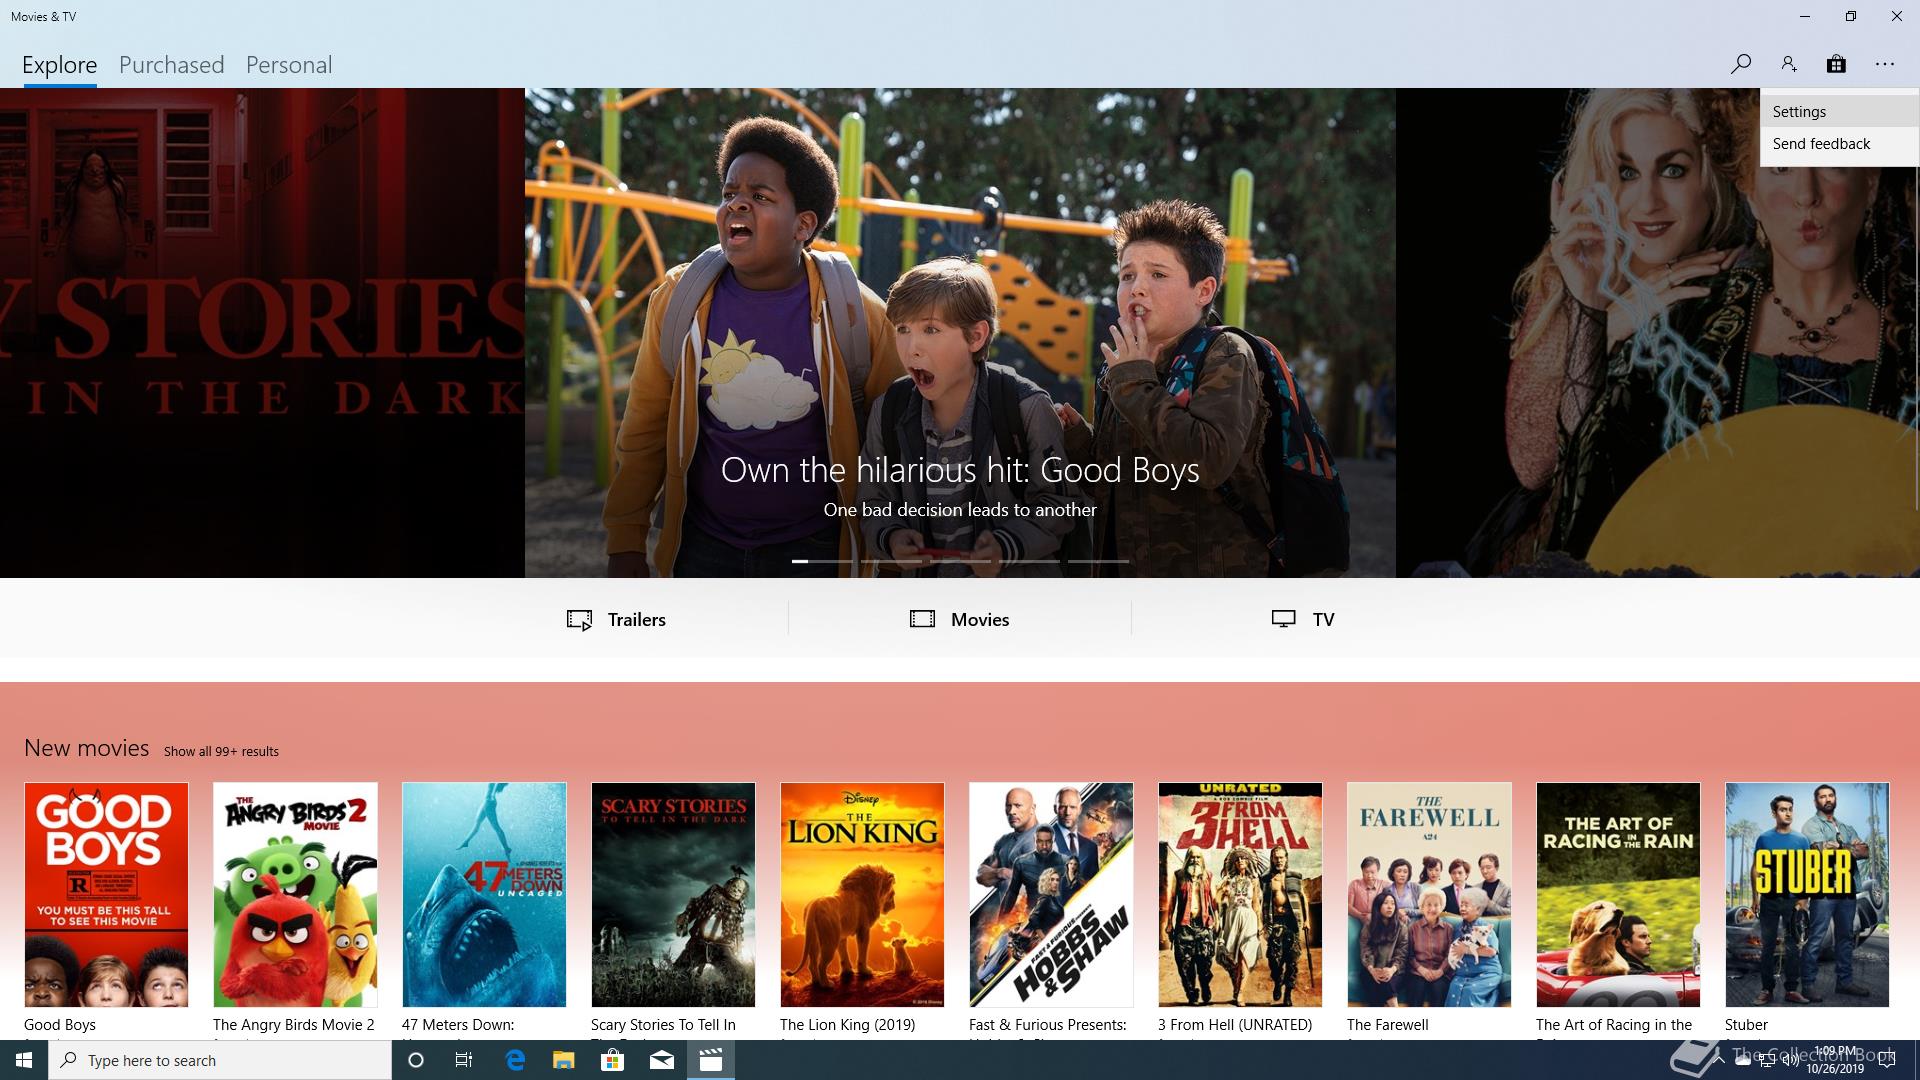Switch to the Explore tab

pos(60,65)
